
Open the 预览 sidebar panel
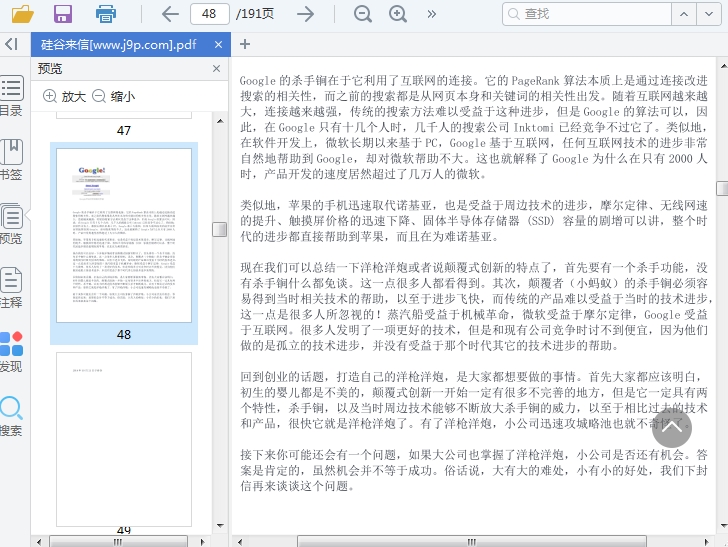click(11, 224)
